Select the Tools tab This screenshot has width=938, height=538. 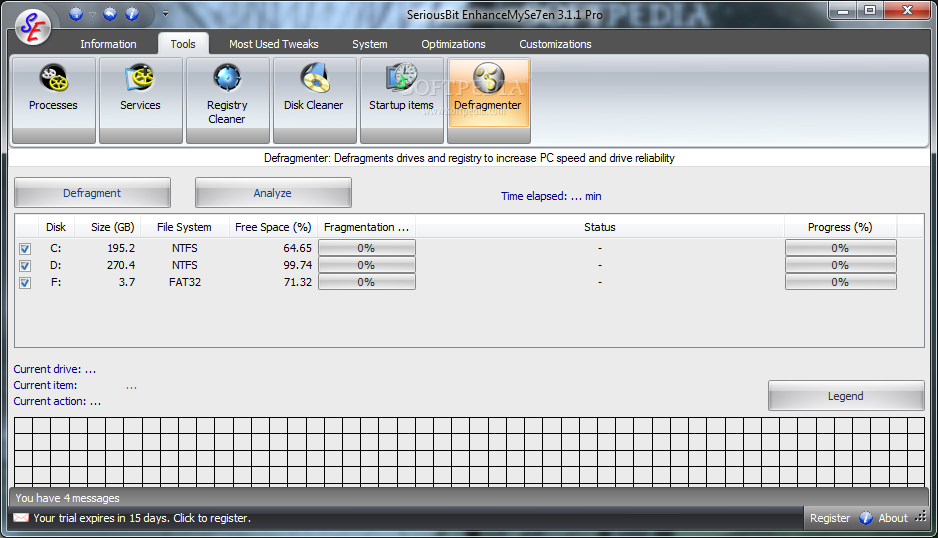pyautogui.click(x=183, y=44)
